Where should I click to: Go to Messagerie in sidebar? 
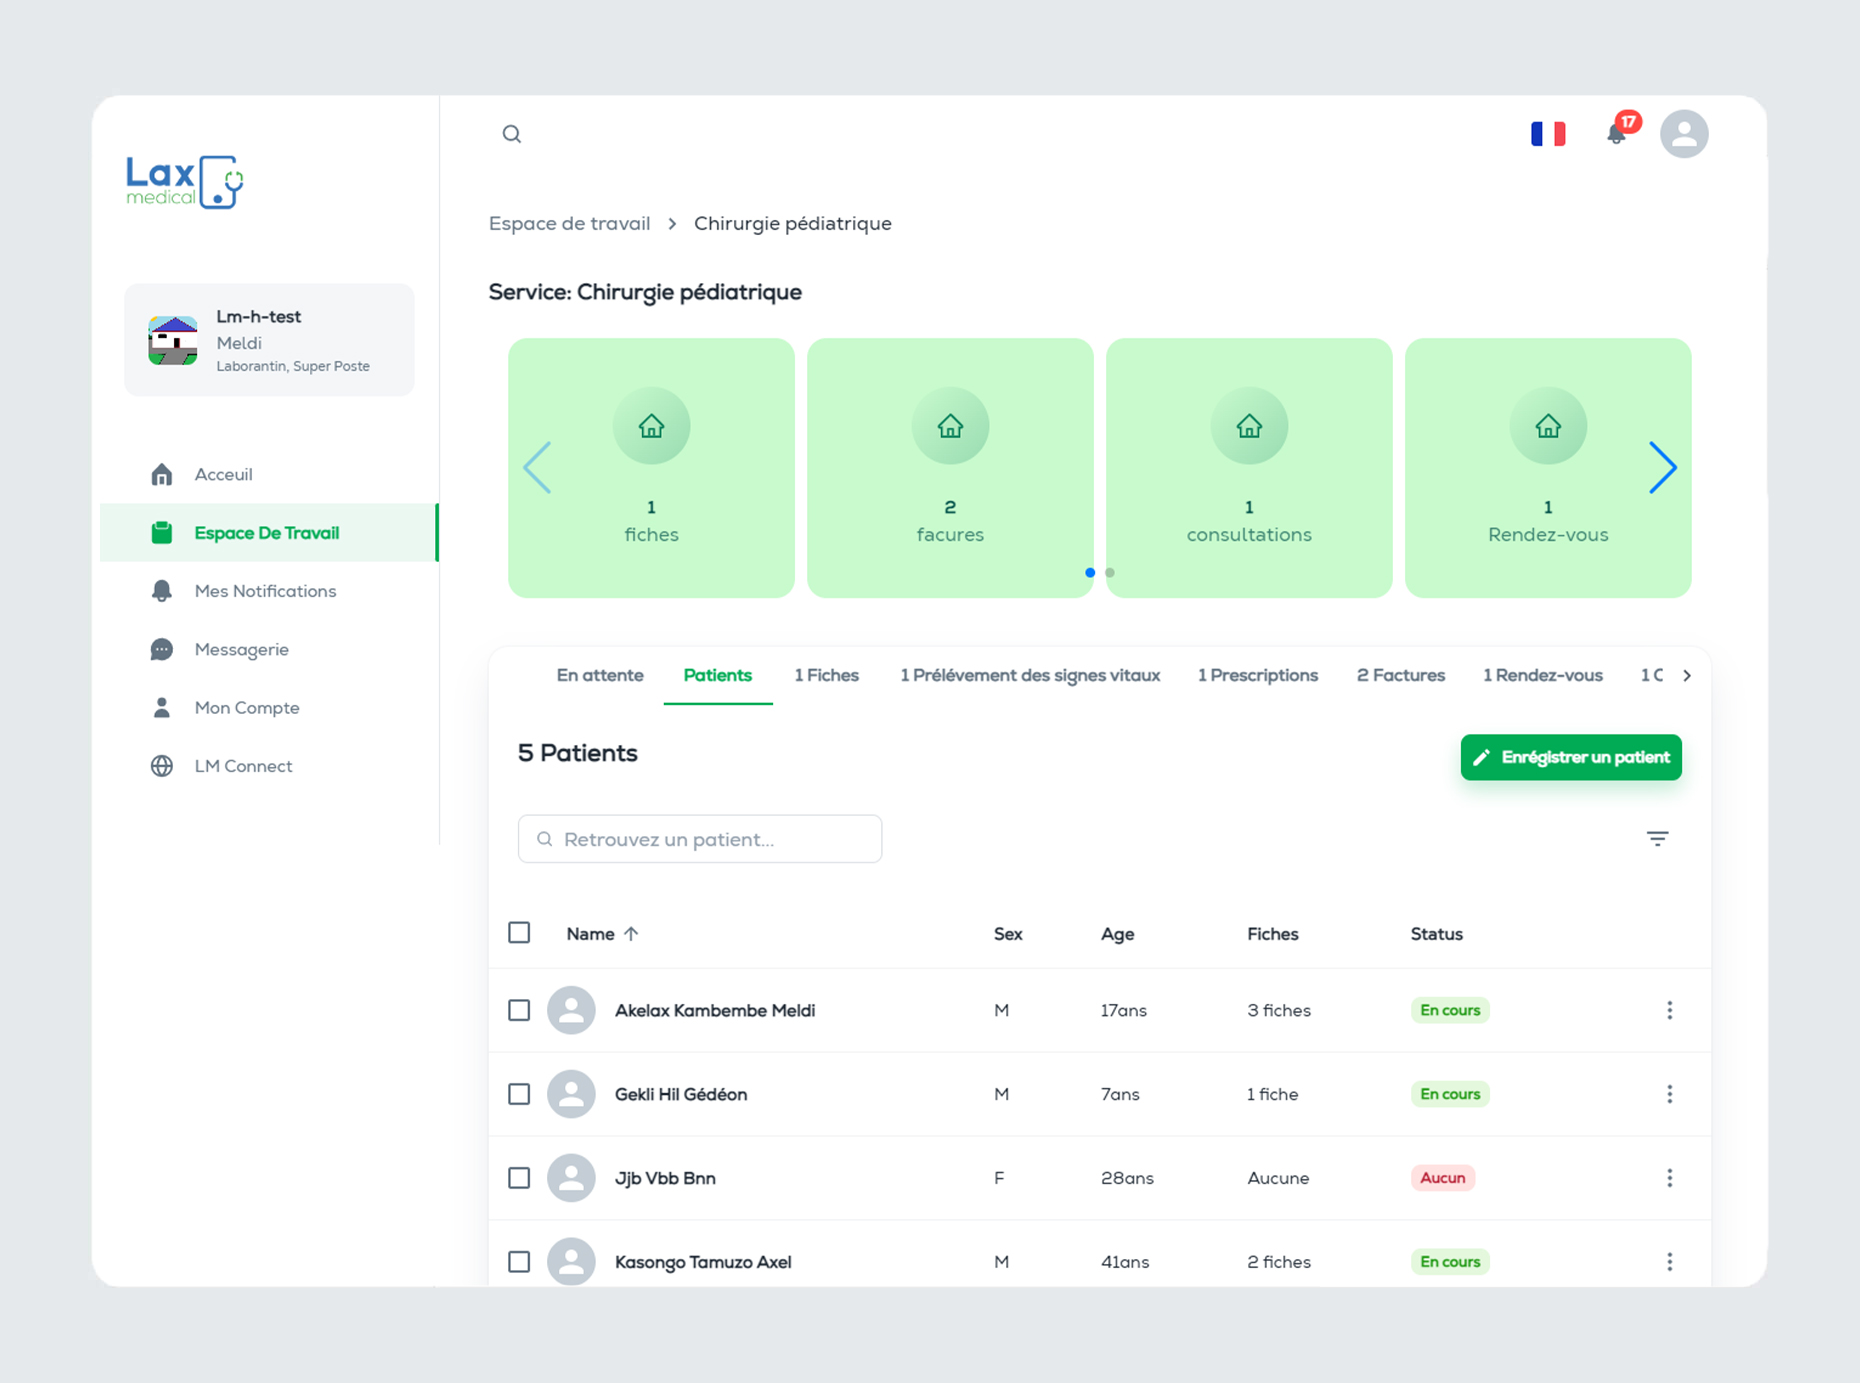(x=241, y=650)
